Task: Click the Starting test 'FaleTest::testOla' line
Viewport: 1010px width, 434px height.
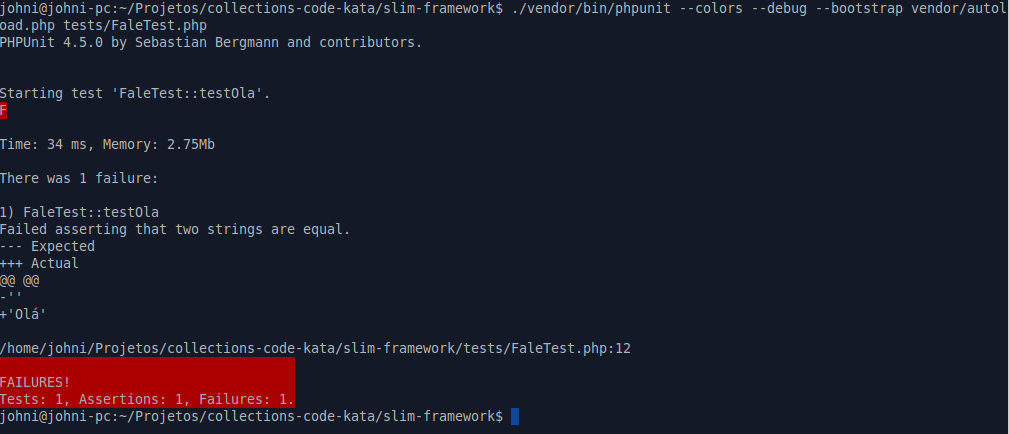Action: (135, 94)
